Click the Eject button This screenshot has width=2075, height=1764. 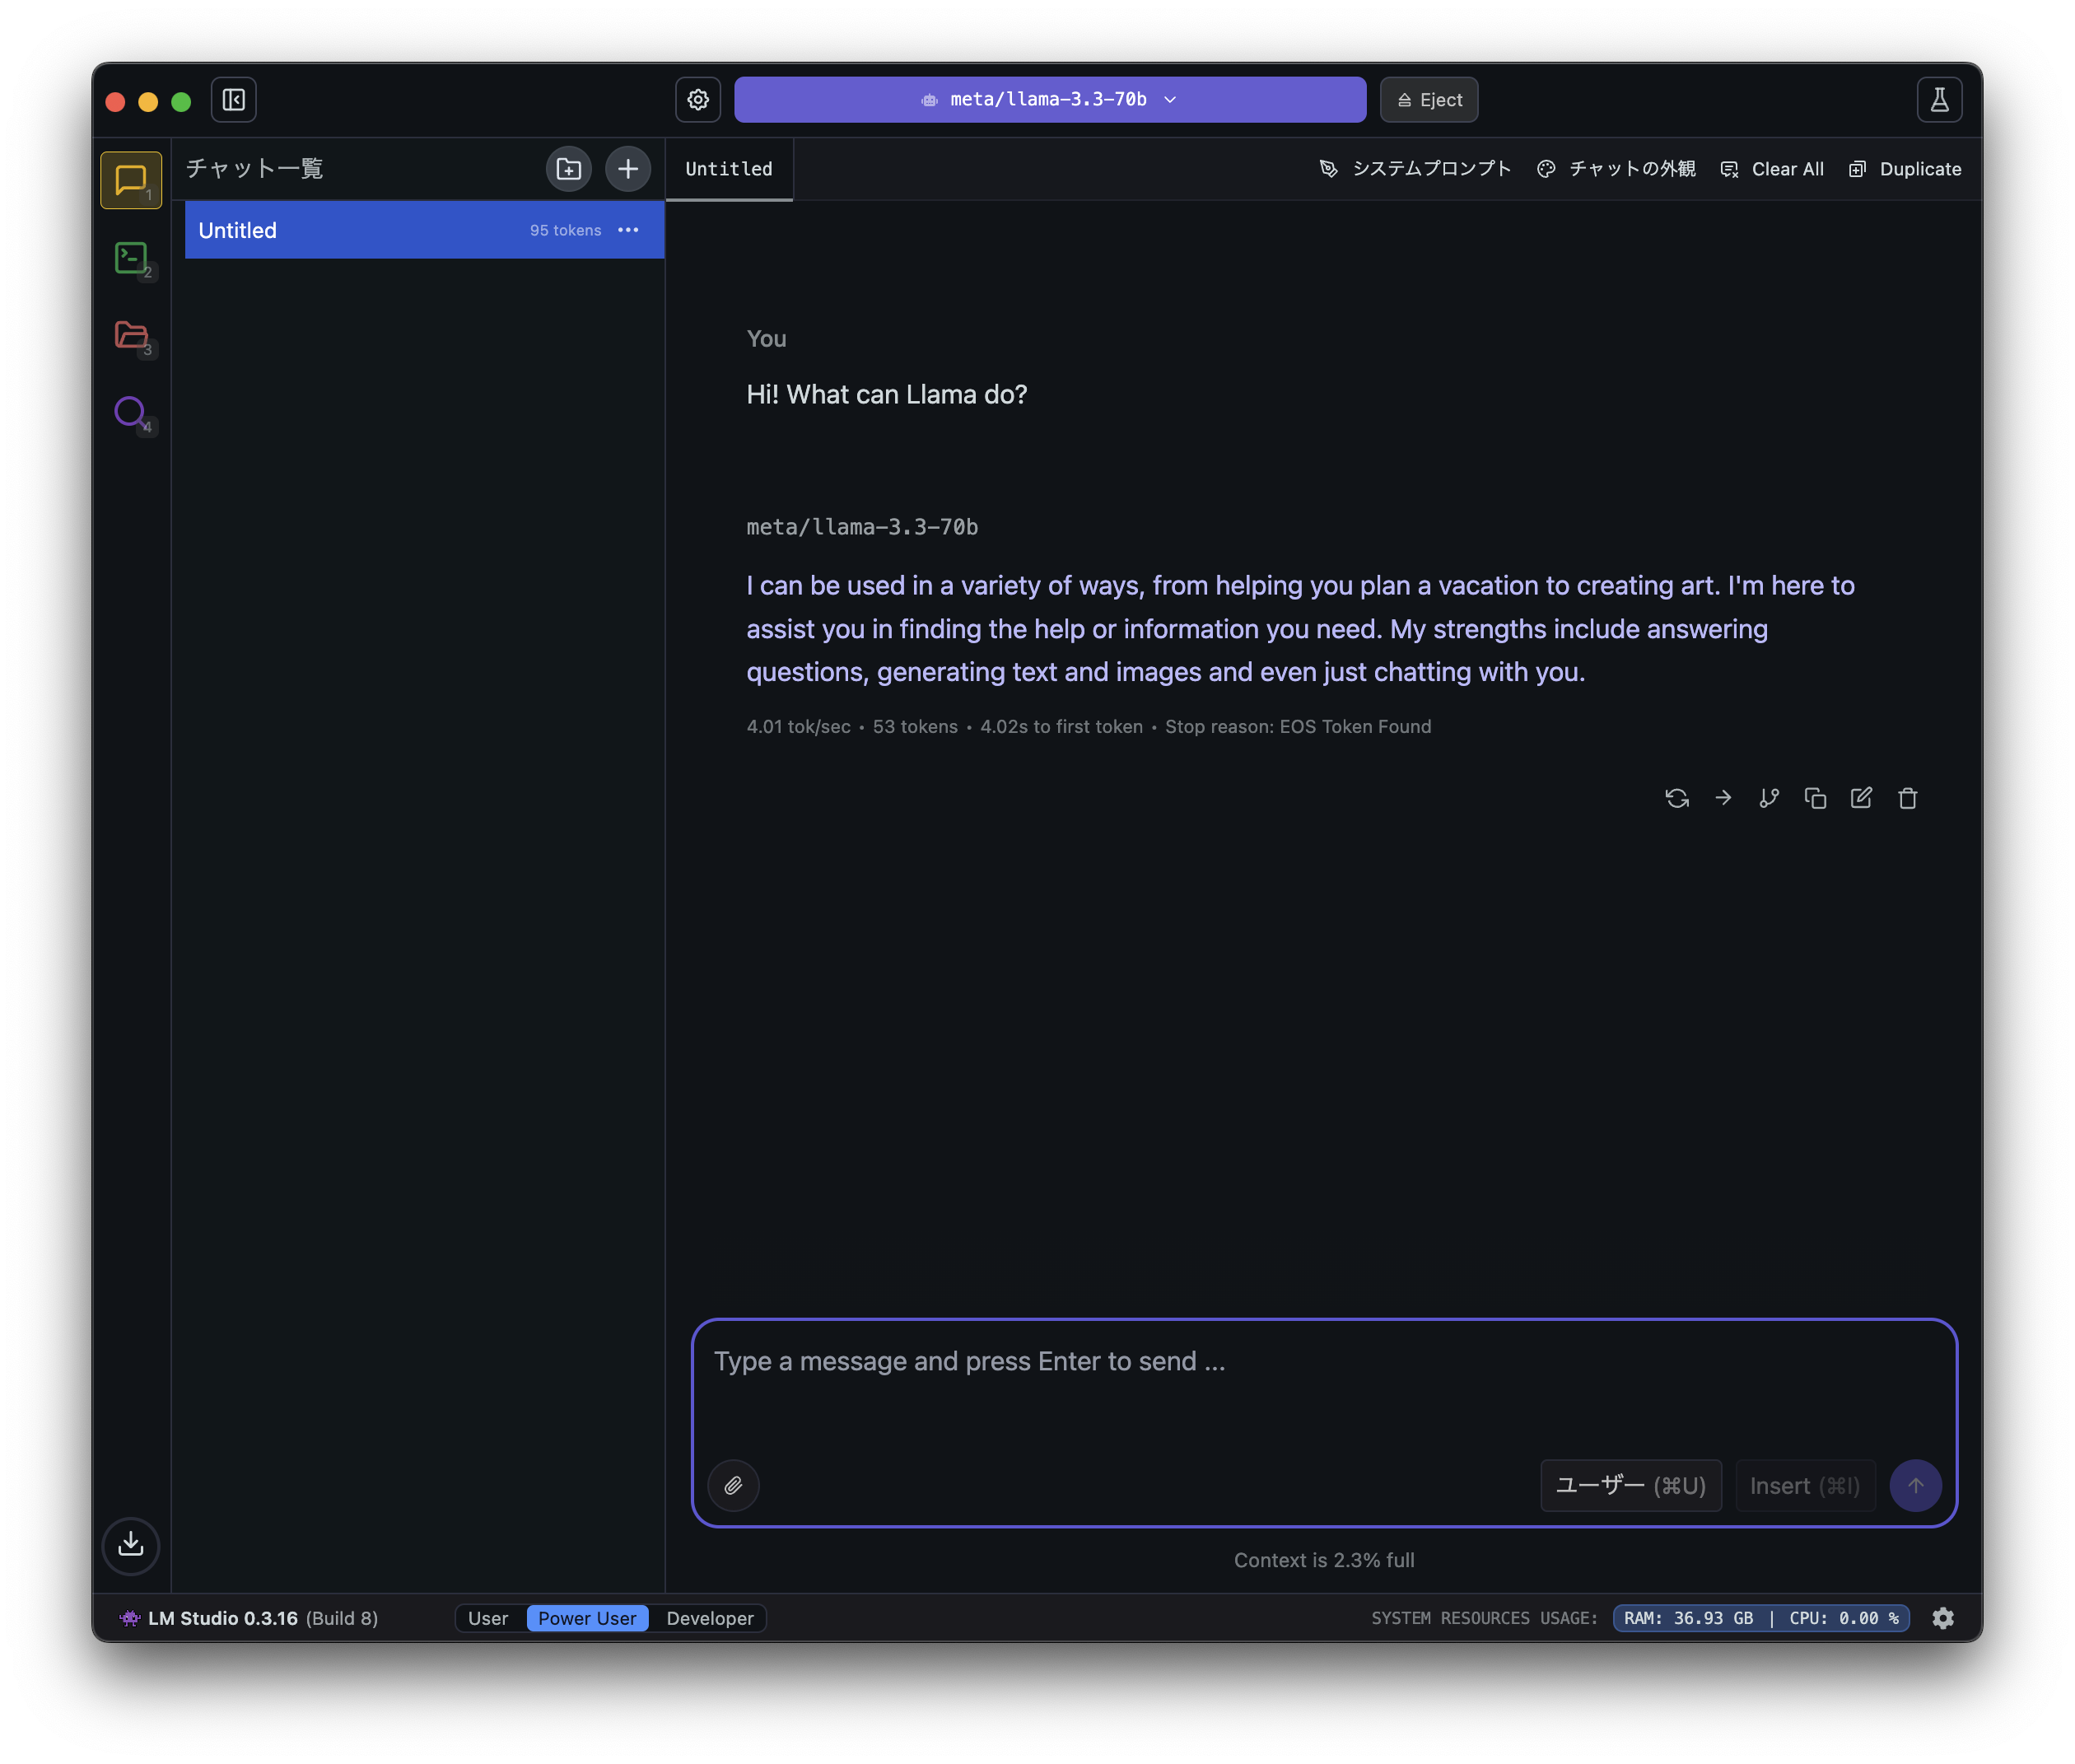click(1429, 100)
